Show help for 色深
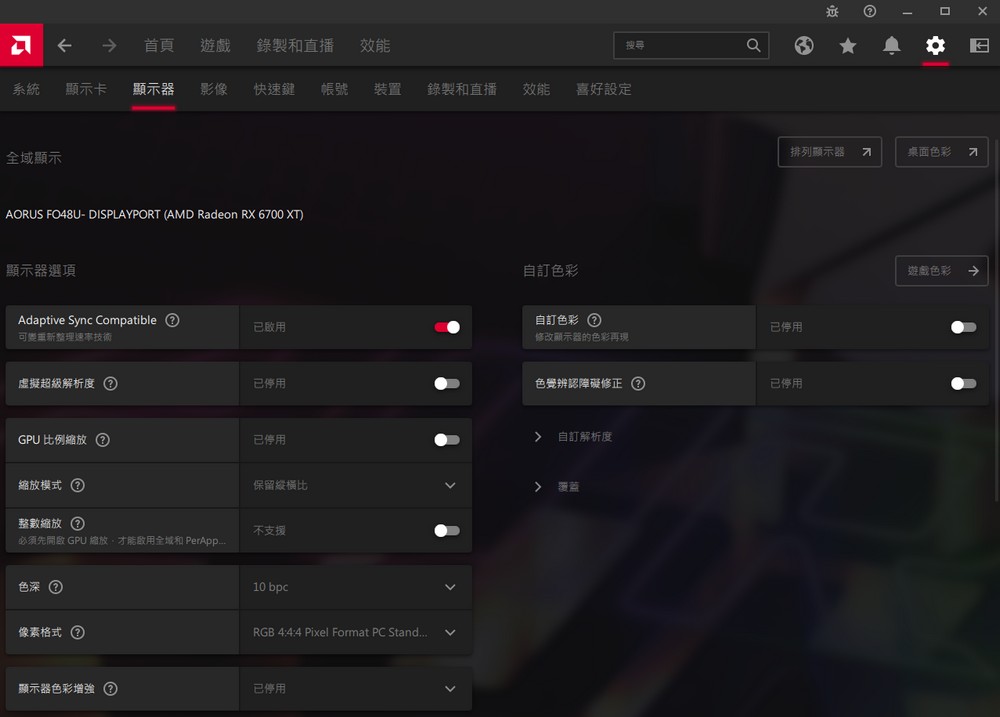 (56, 587)
